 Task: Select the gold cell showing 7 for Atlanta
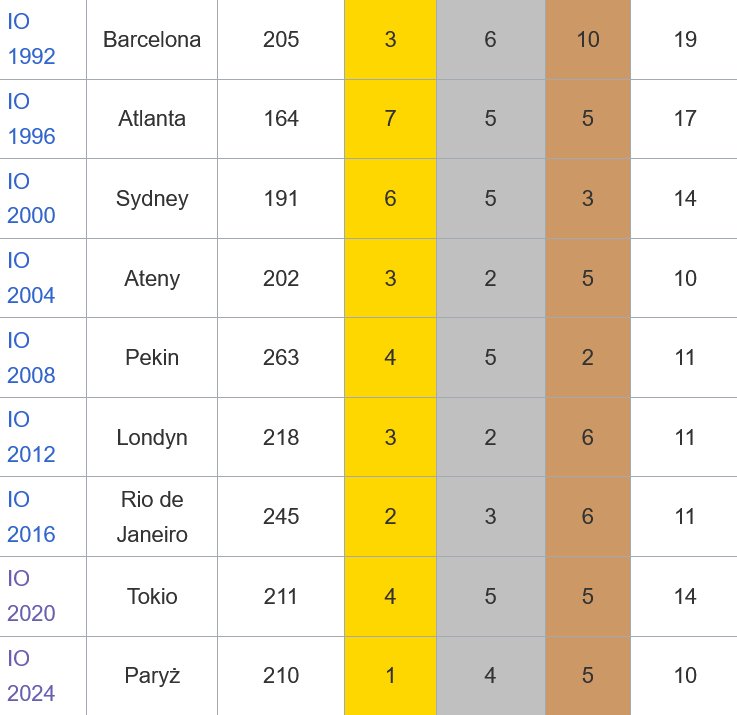click(390, 118)
